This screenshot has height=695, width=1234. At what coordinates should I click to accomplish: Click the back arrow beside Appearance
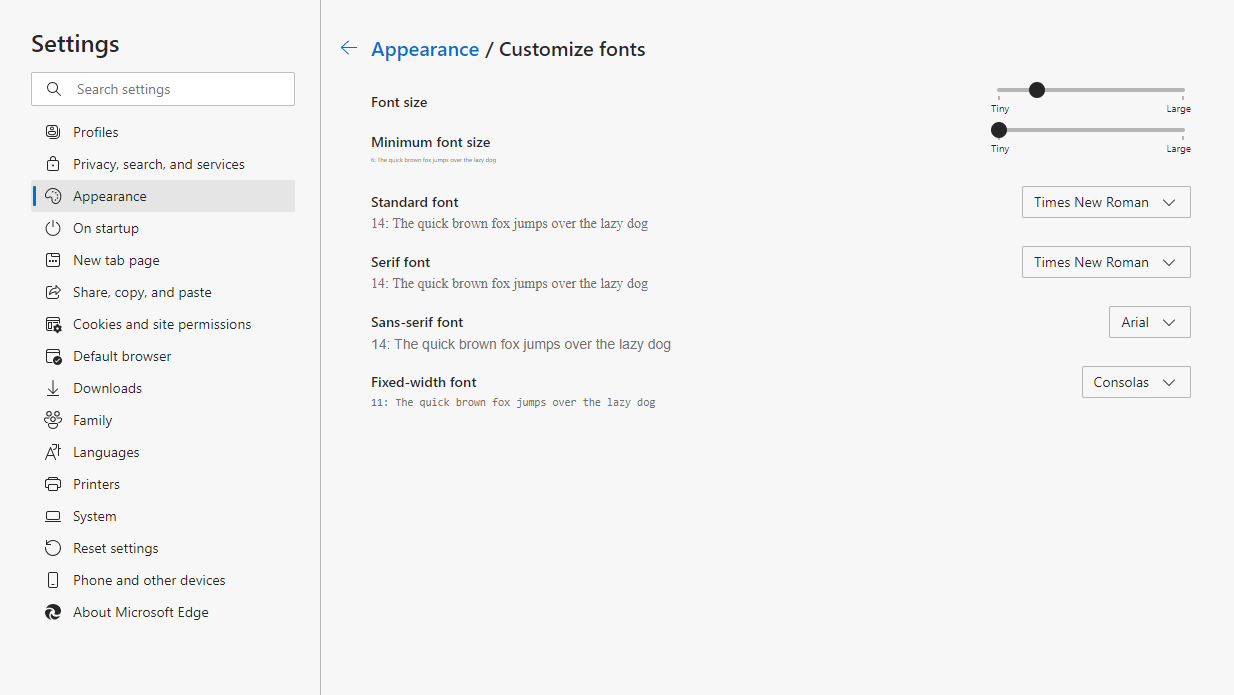pos(348,48)
